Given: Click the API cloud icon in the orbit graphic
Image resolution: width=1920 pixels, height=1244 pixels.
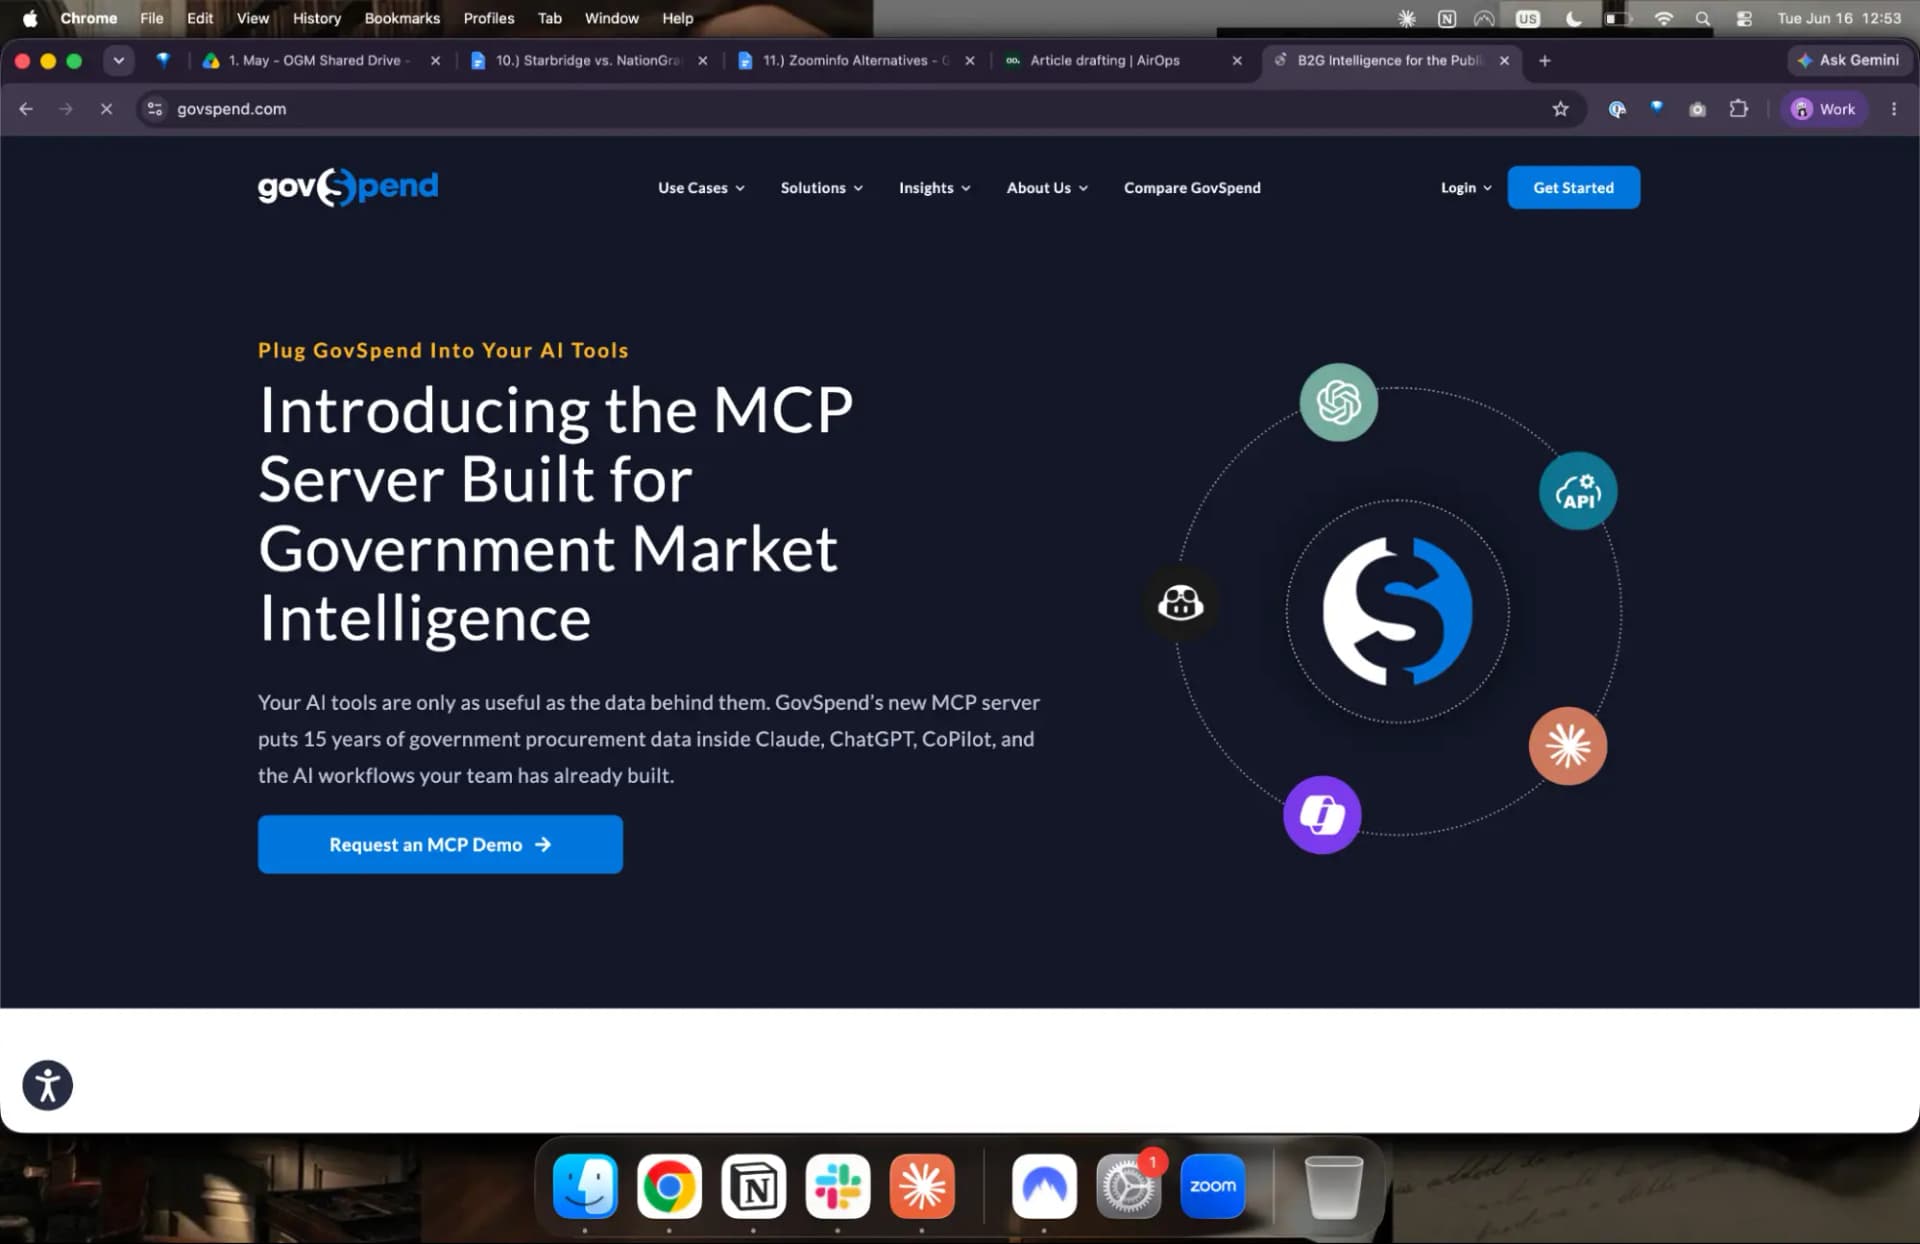Looking at the screenshot, I should coord(1577,491).
